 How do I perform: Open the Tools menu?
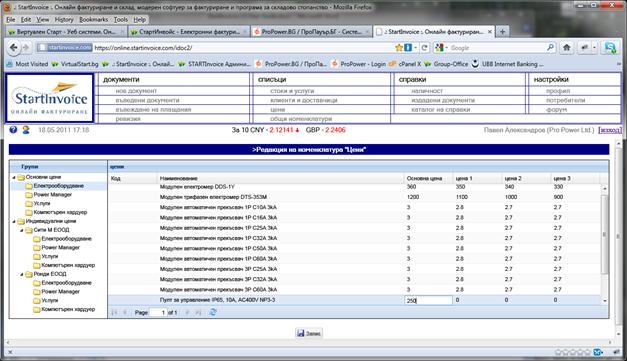click(x=121, y=20)
